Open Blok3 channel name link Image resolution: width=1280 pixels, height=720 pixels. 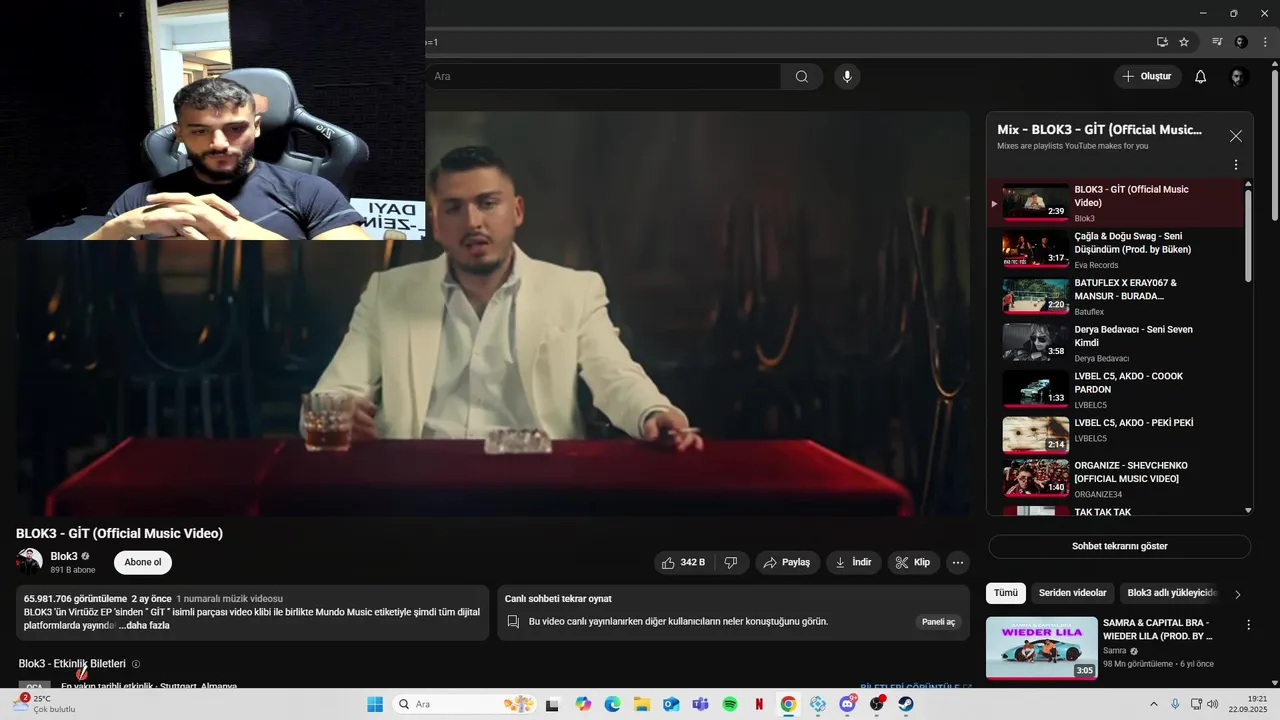click(64, 556)
